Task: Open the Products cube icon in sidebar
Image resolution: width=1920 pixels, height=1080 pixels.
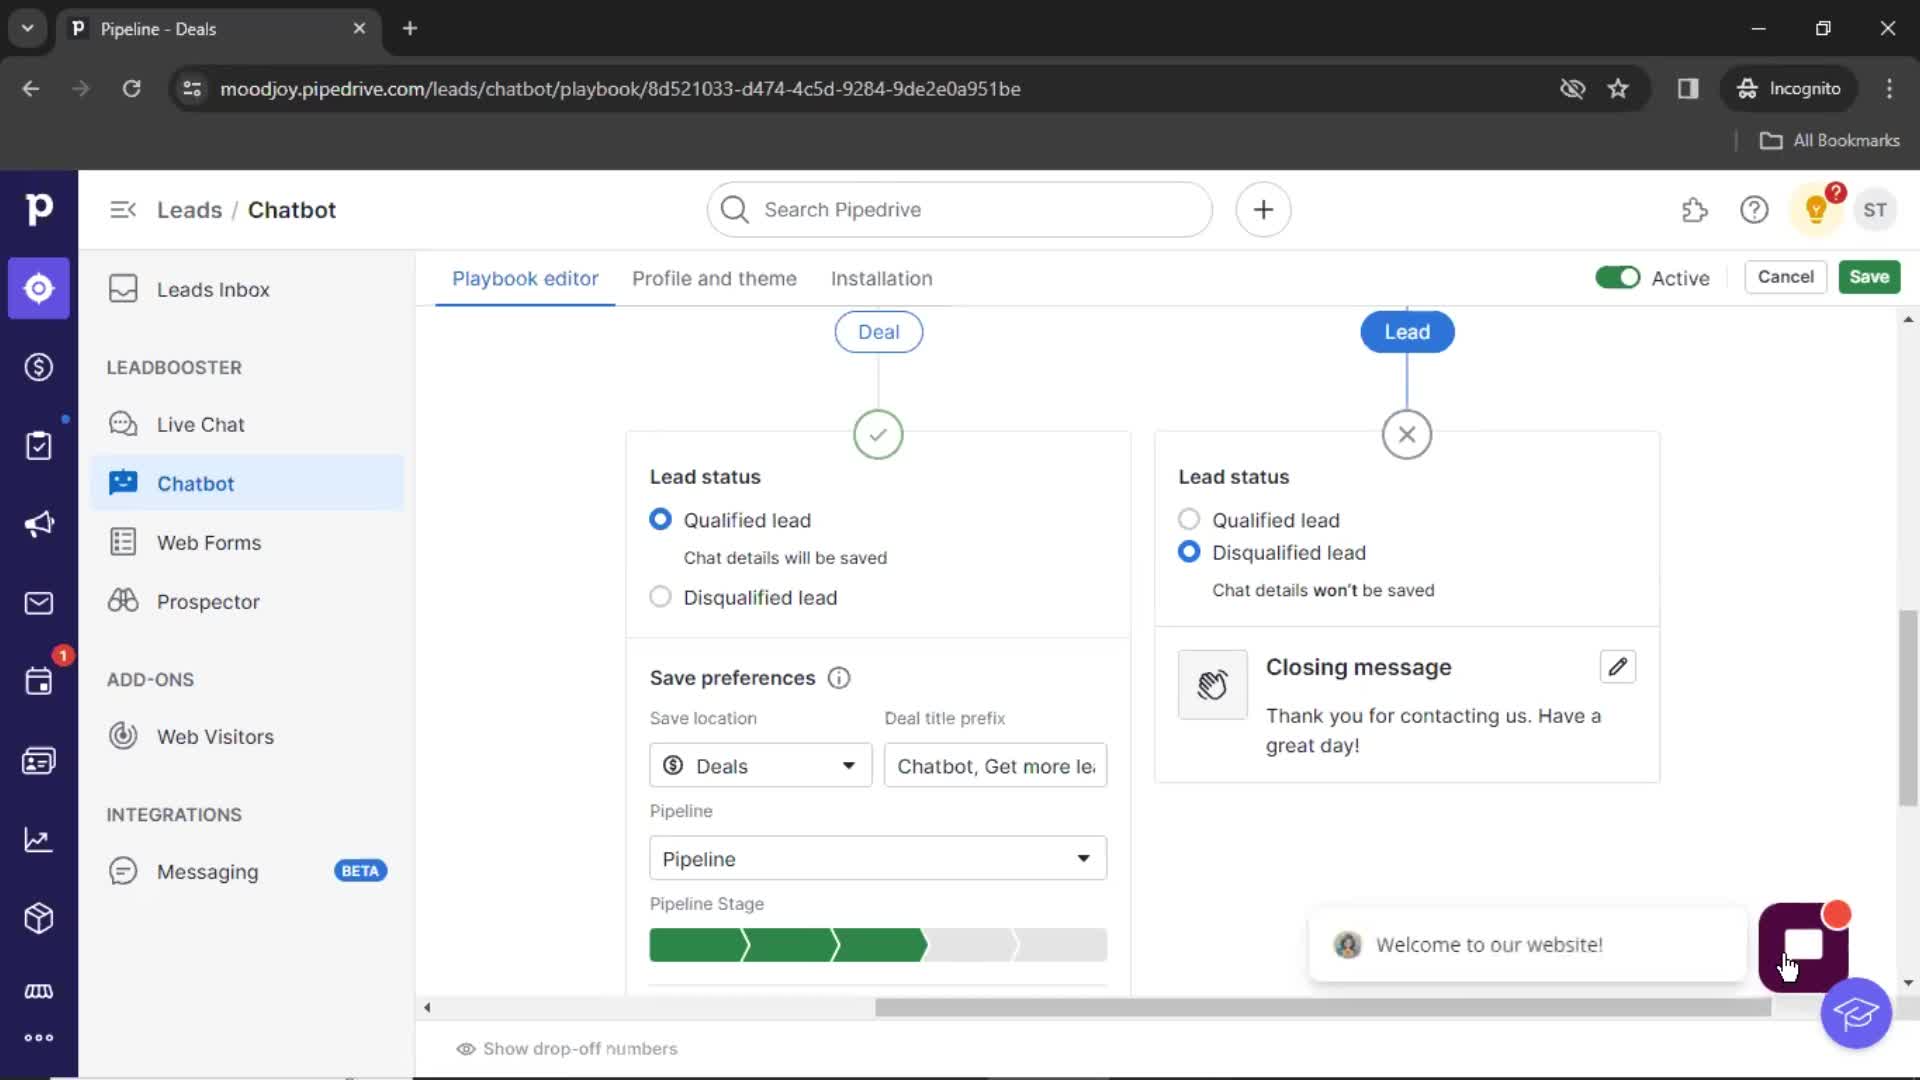Action: [38, 918]
